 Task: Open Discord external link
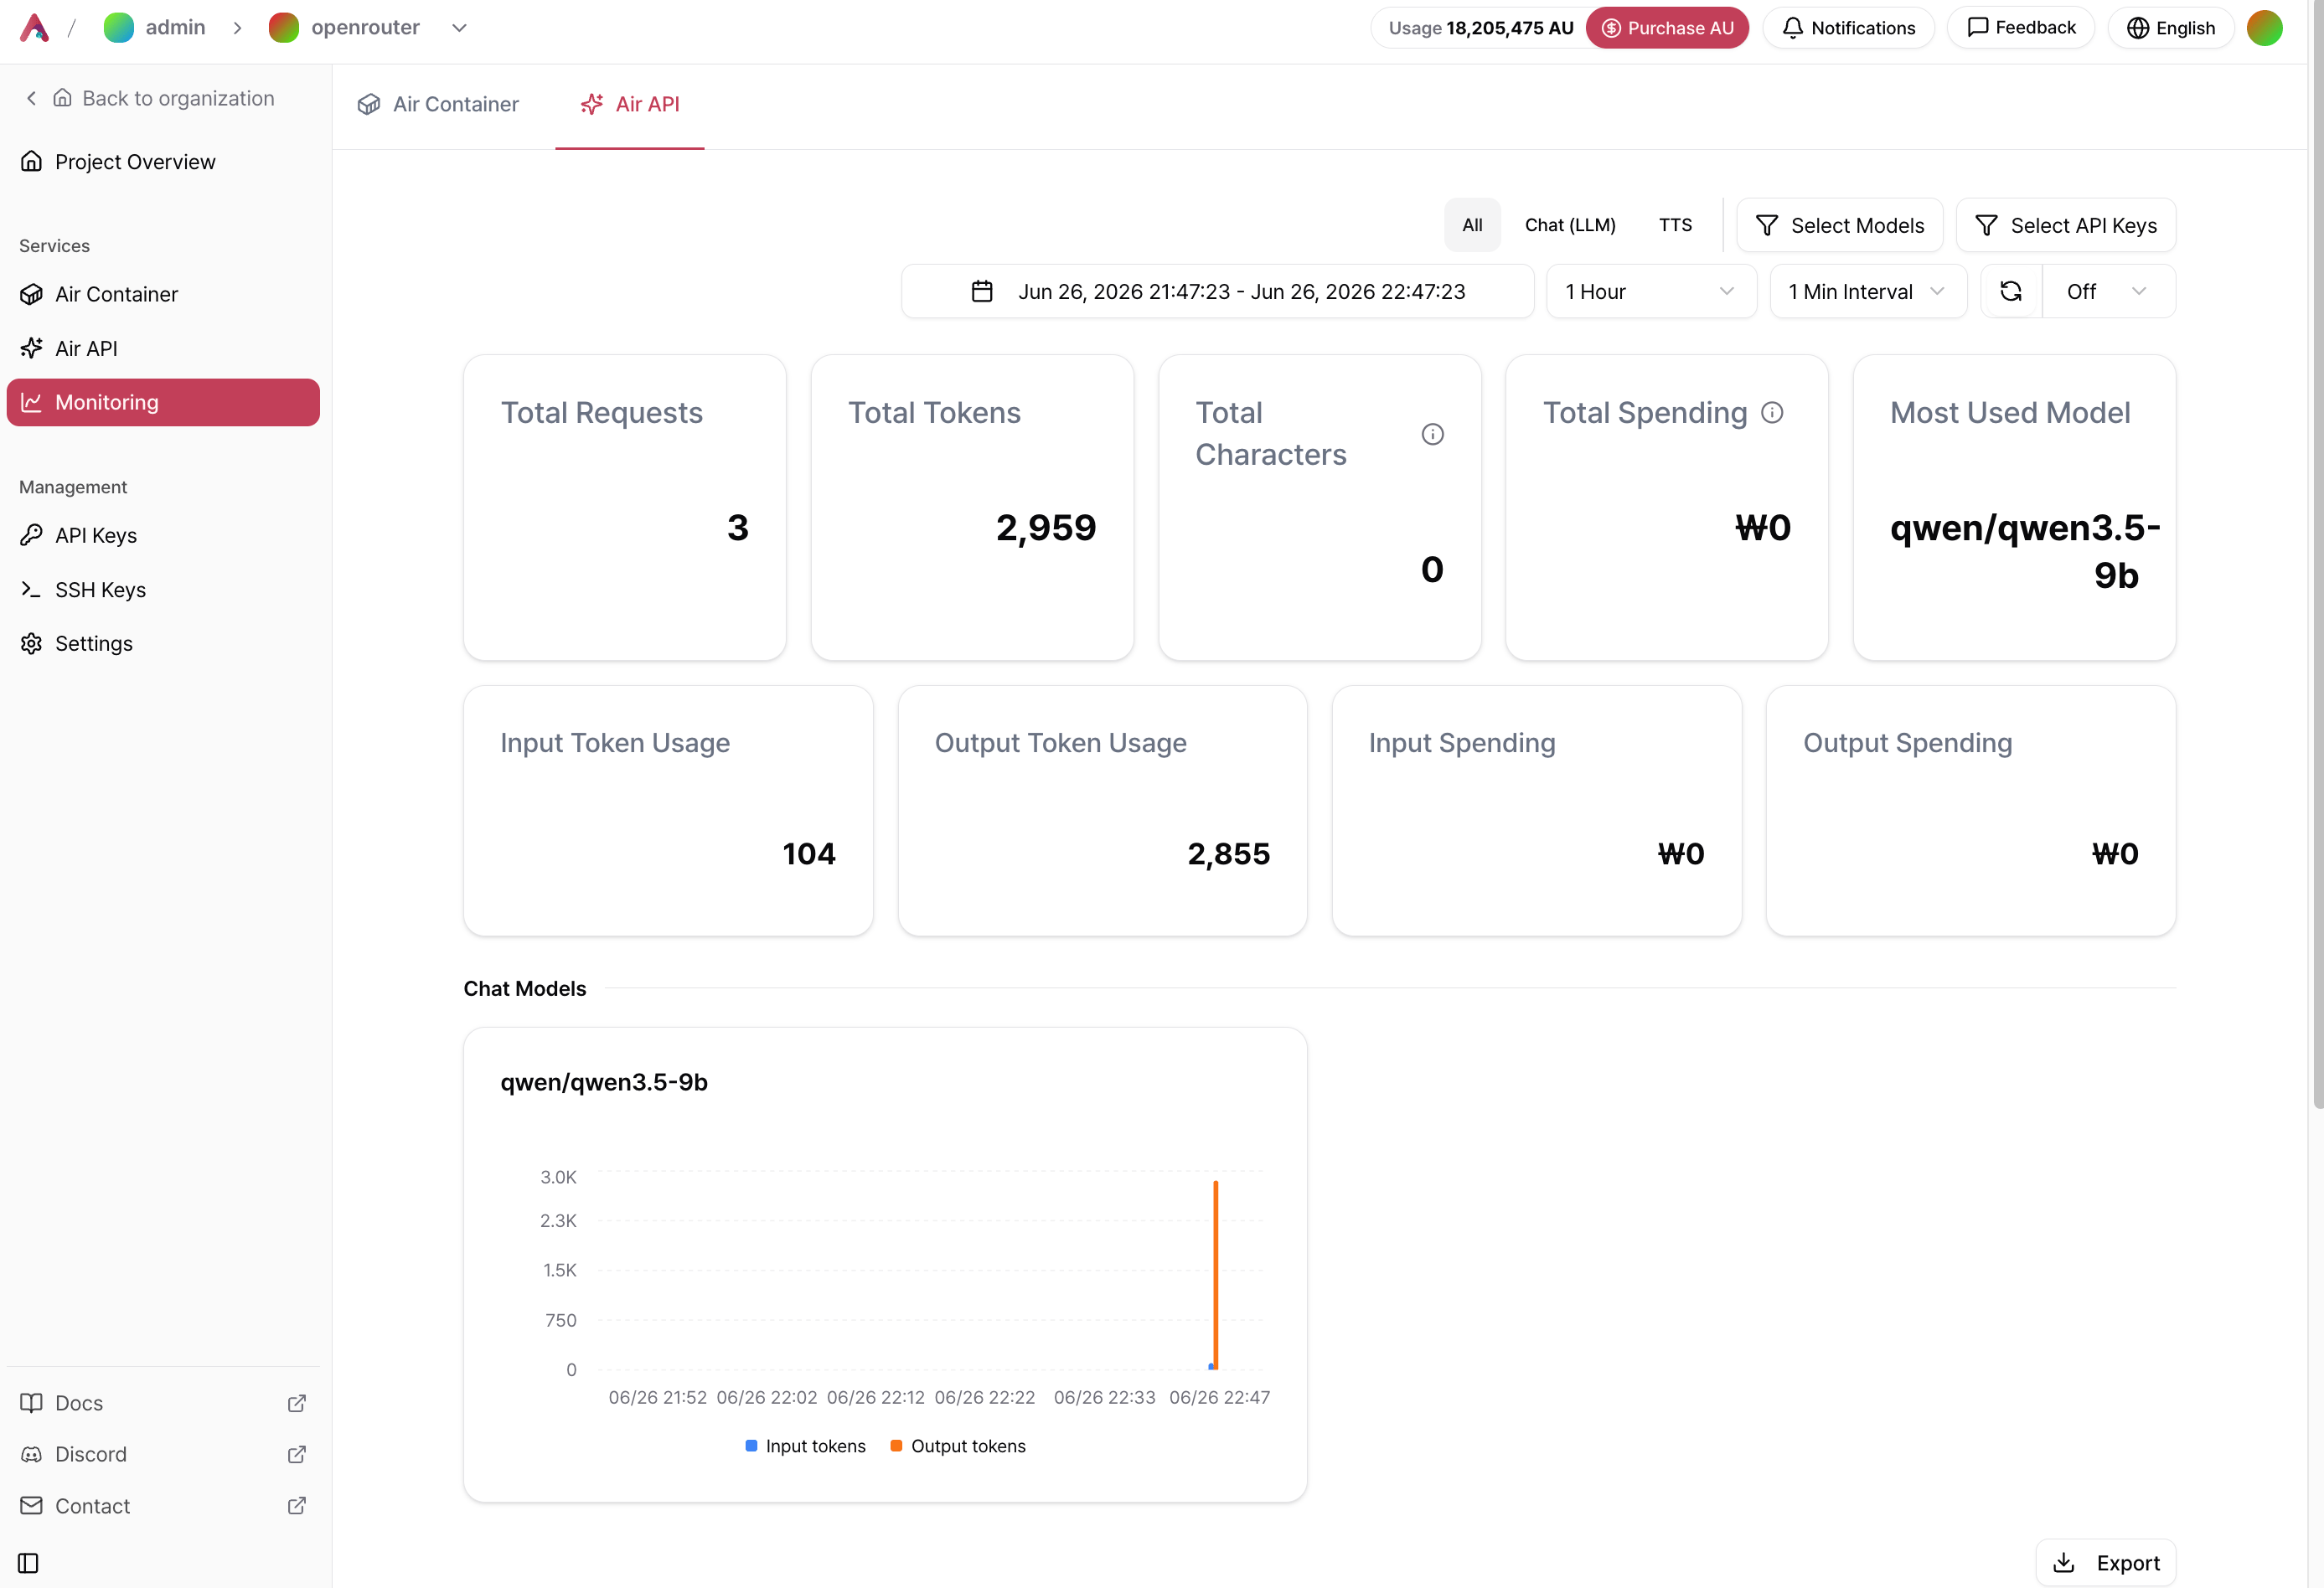(163, 1454)
